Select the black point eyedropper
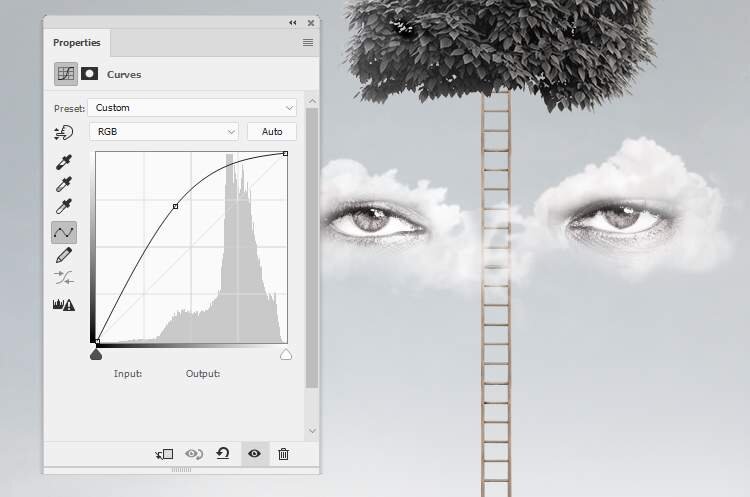This screenshot has height=497, width=750. (64, 162)
